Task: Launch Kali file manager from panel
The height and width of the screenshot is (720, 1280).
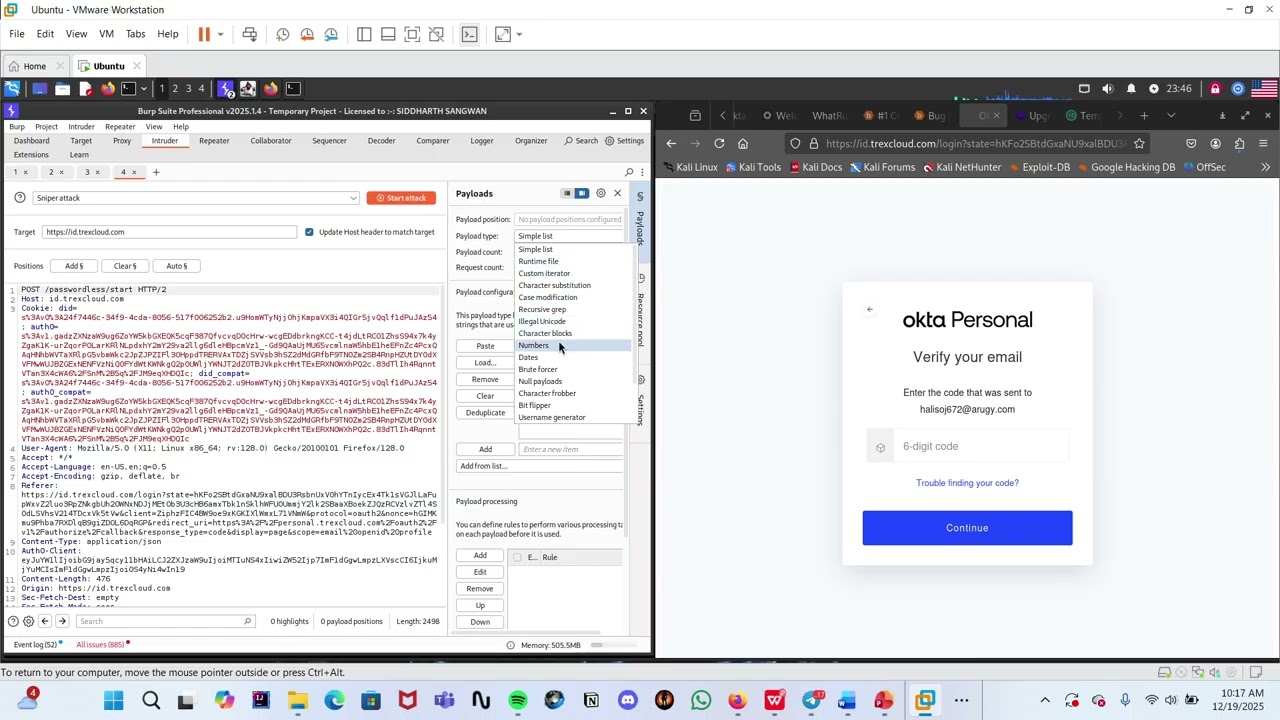Action: click(x=62, y=89)
